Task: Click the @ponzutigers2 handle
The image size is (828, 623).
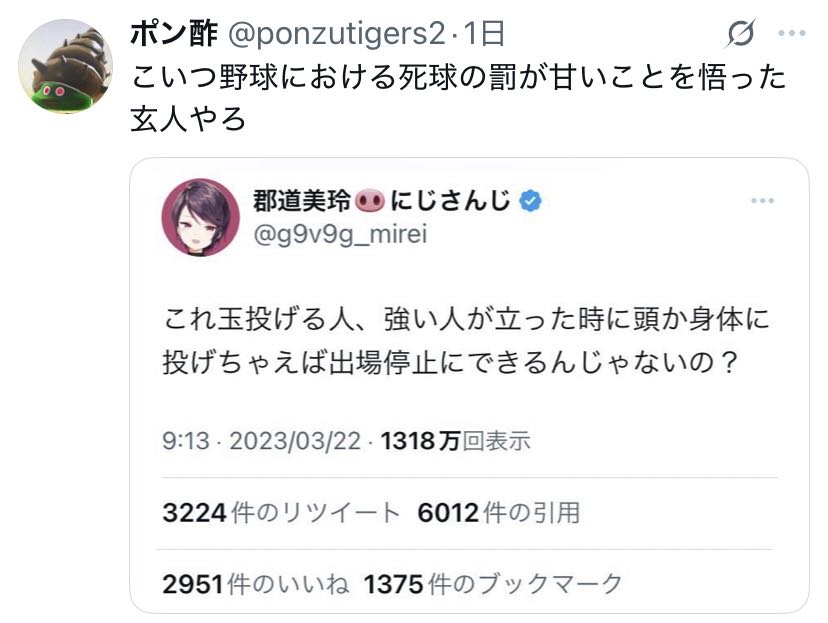Action: pos(336,34)
